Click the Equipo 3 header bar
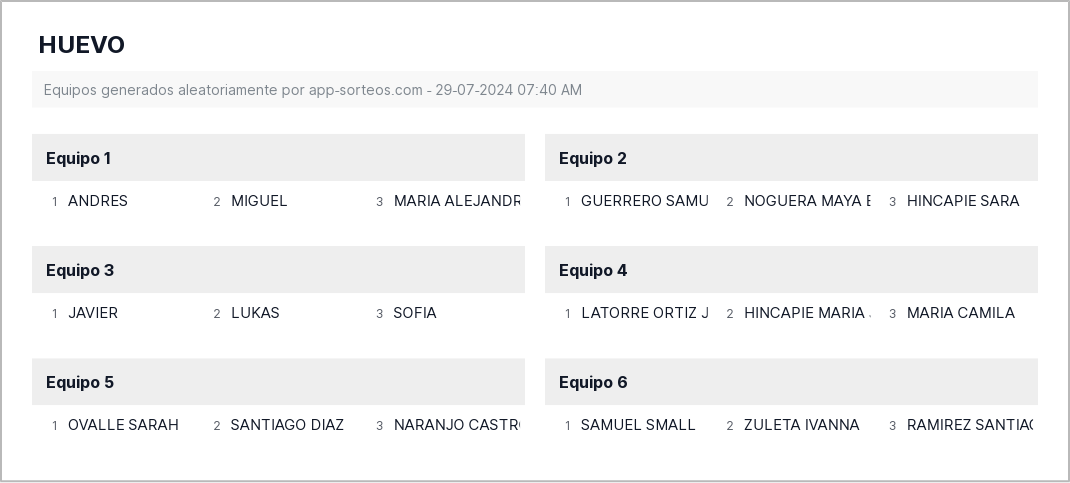This screenshot has width=1070, height=483. click(x=278, y=270)
